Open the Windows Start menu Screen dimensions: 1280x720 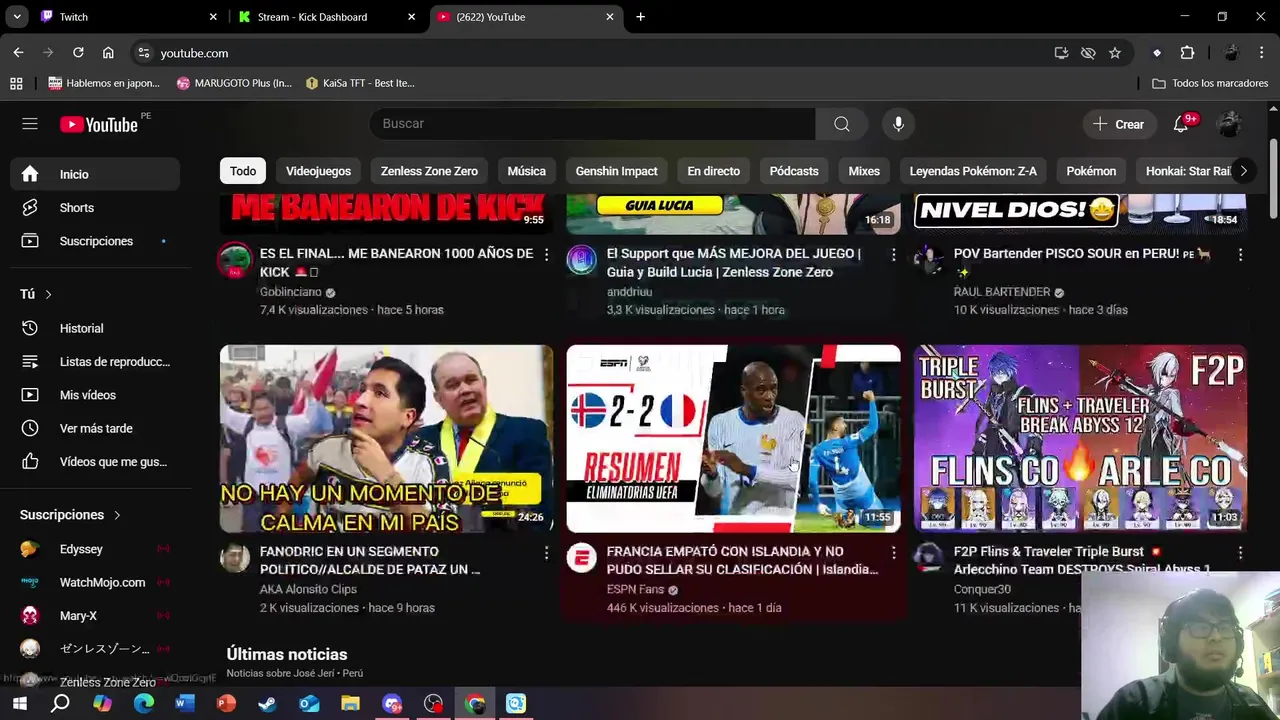[19, 704]
